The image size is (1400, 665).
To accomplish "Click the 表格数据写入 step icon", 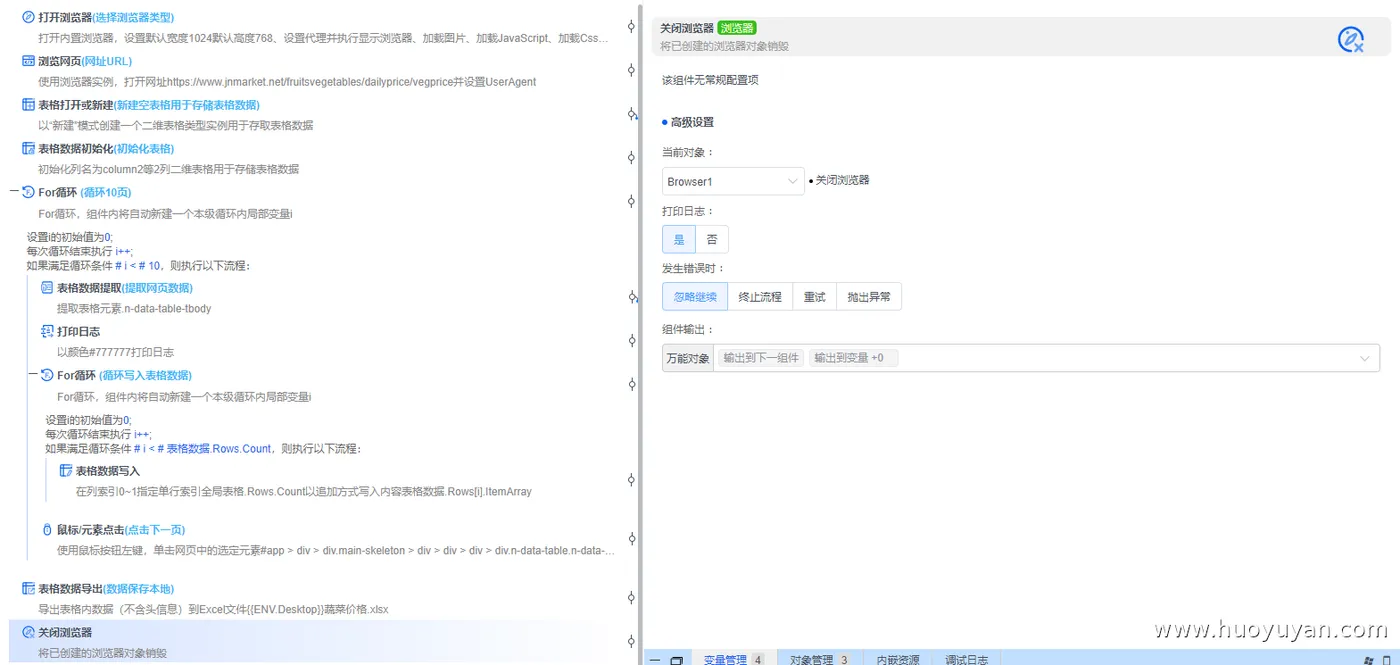I will [x=66, y=470].
